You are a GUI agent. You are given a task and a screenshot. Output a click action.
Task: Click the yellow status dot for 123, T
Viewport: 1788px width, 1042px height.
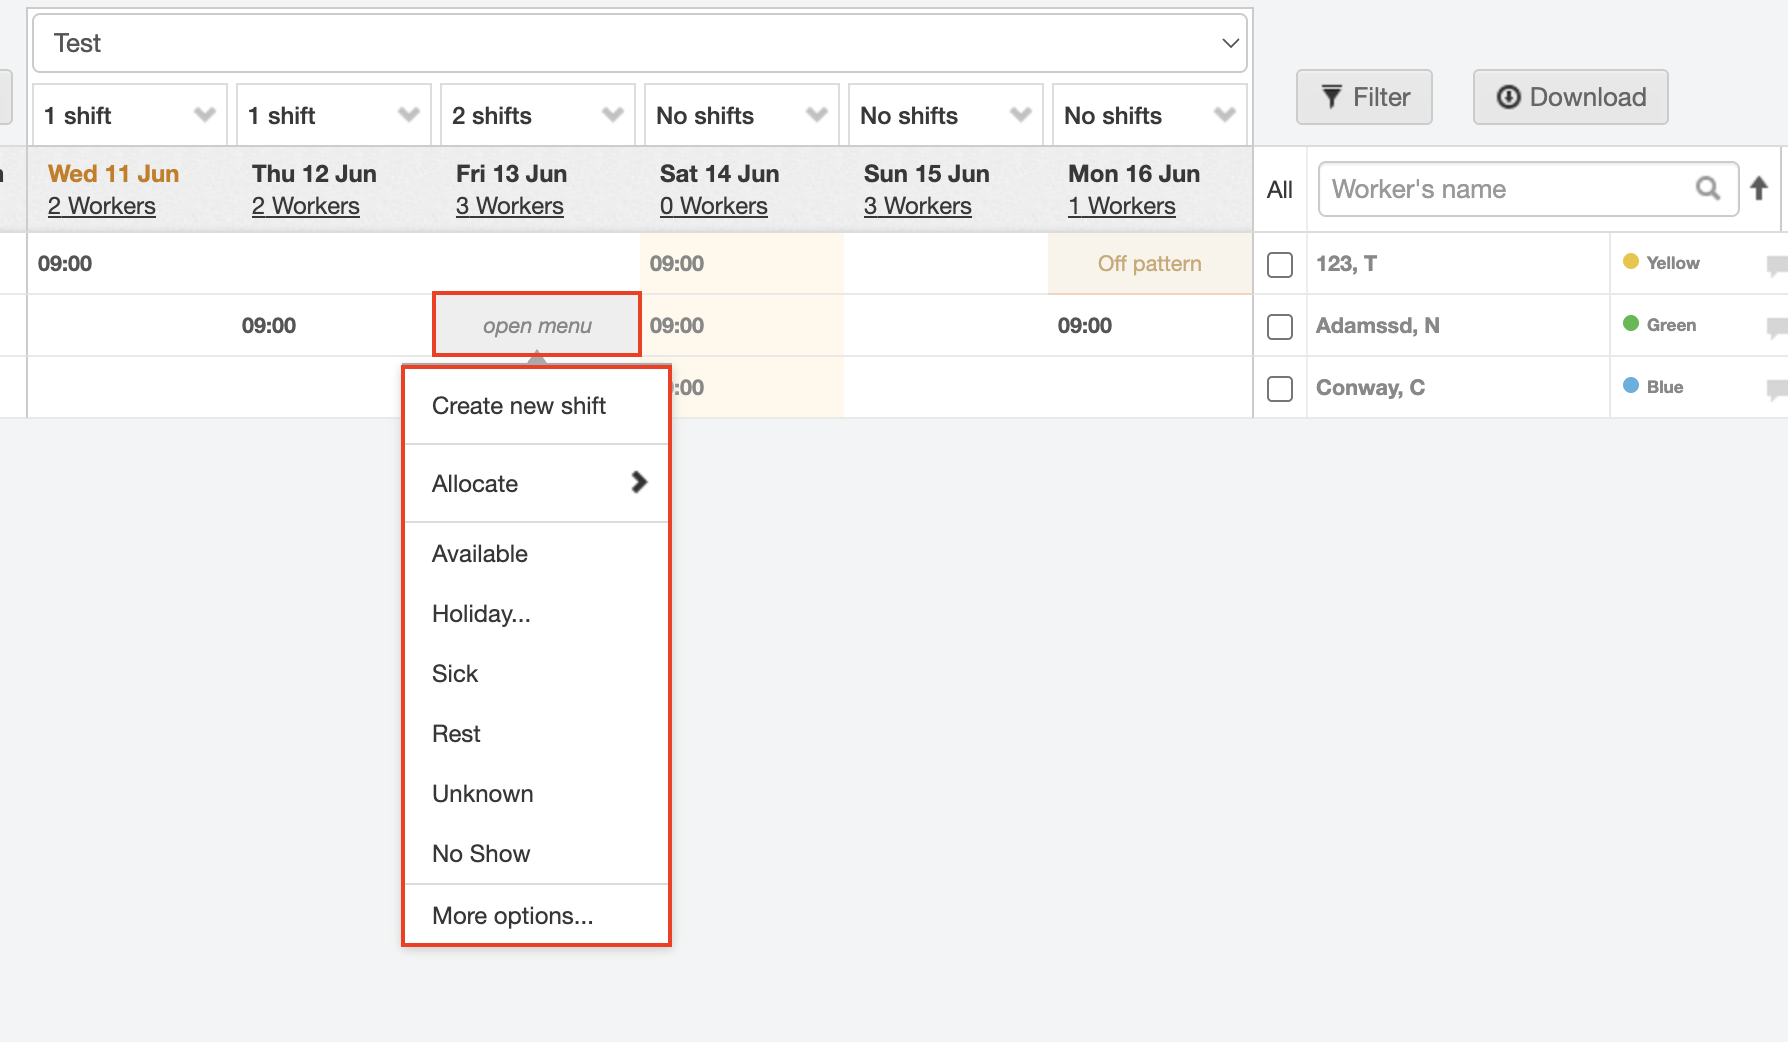point(1631,262)
